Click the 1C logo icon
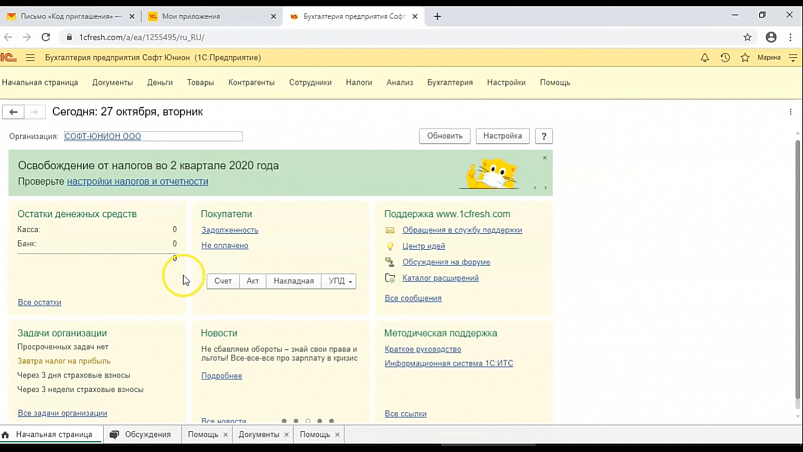Image resolution: width=803 pixels, height=452 pixels. [8, 58]
